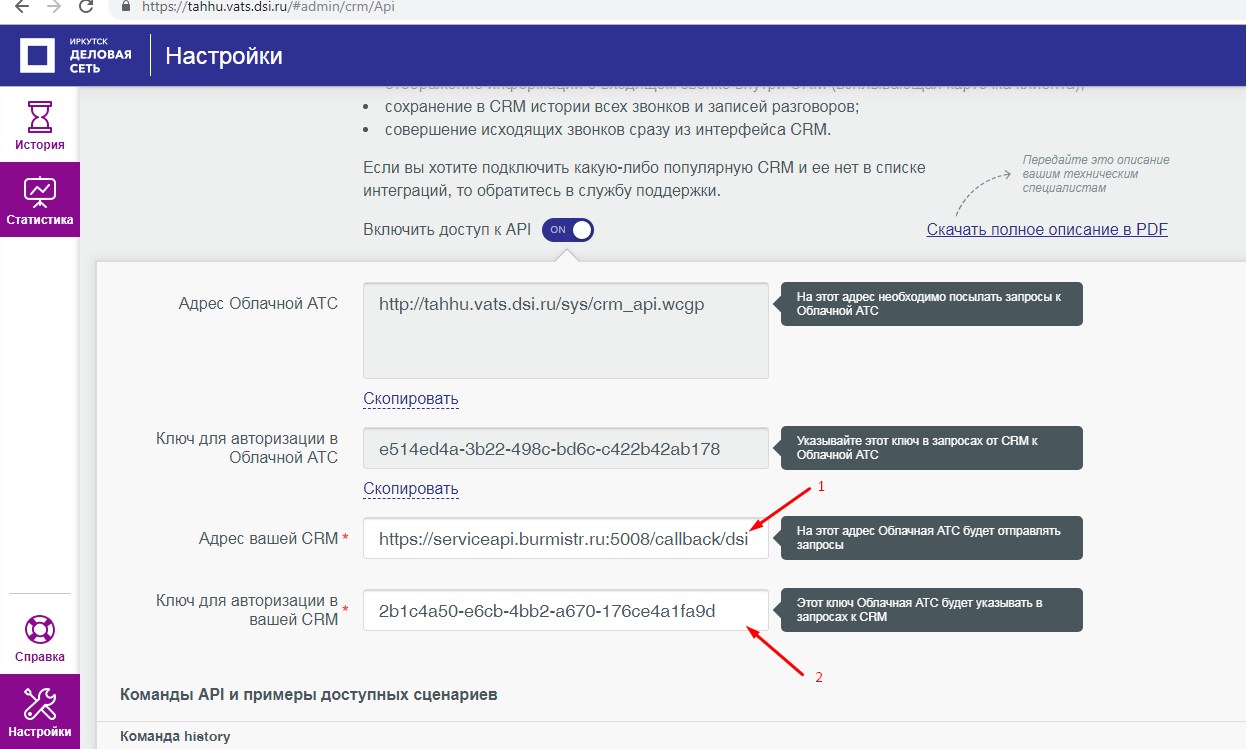Toggle the 'Включить доступ к API' switch

point(568,230)
